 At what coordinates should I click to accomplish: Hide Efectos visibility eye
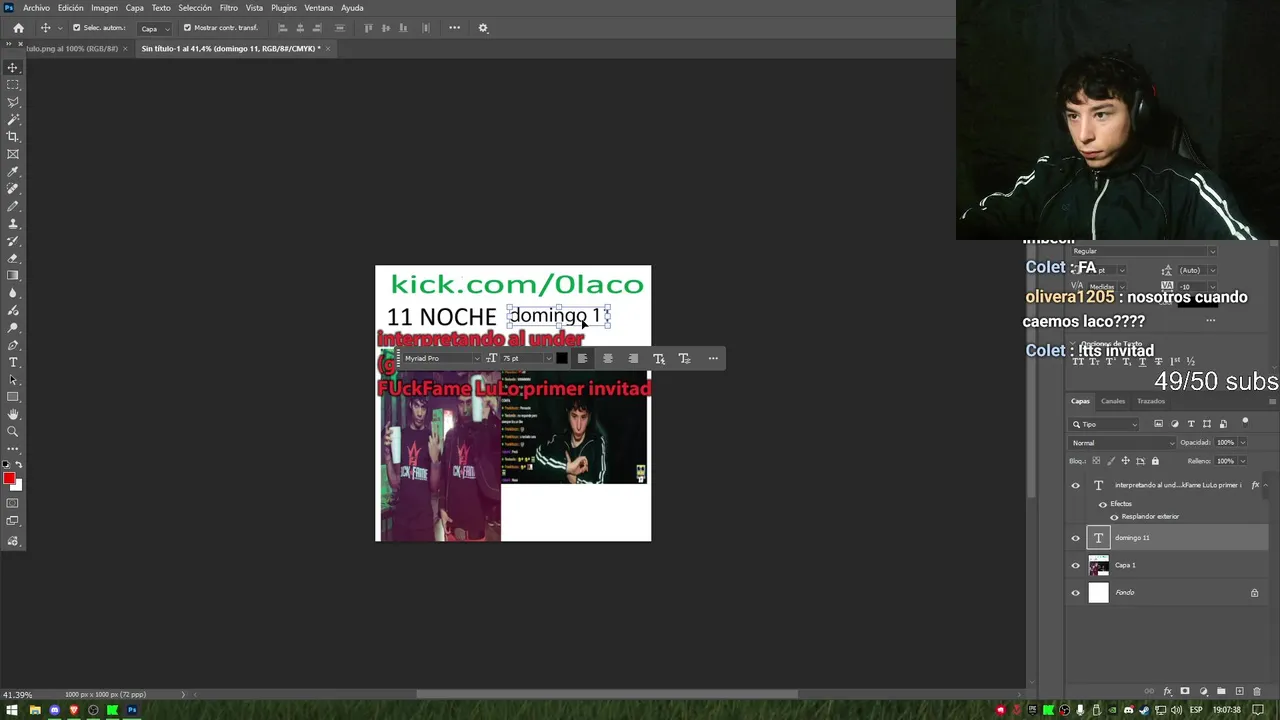pyautogui.click(x=1103, y=504)
